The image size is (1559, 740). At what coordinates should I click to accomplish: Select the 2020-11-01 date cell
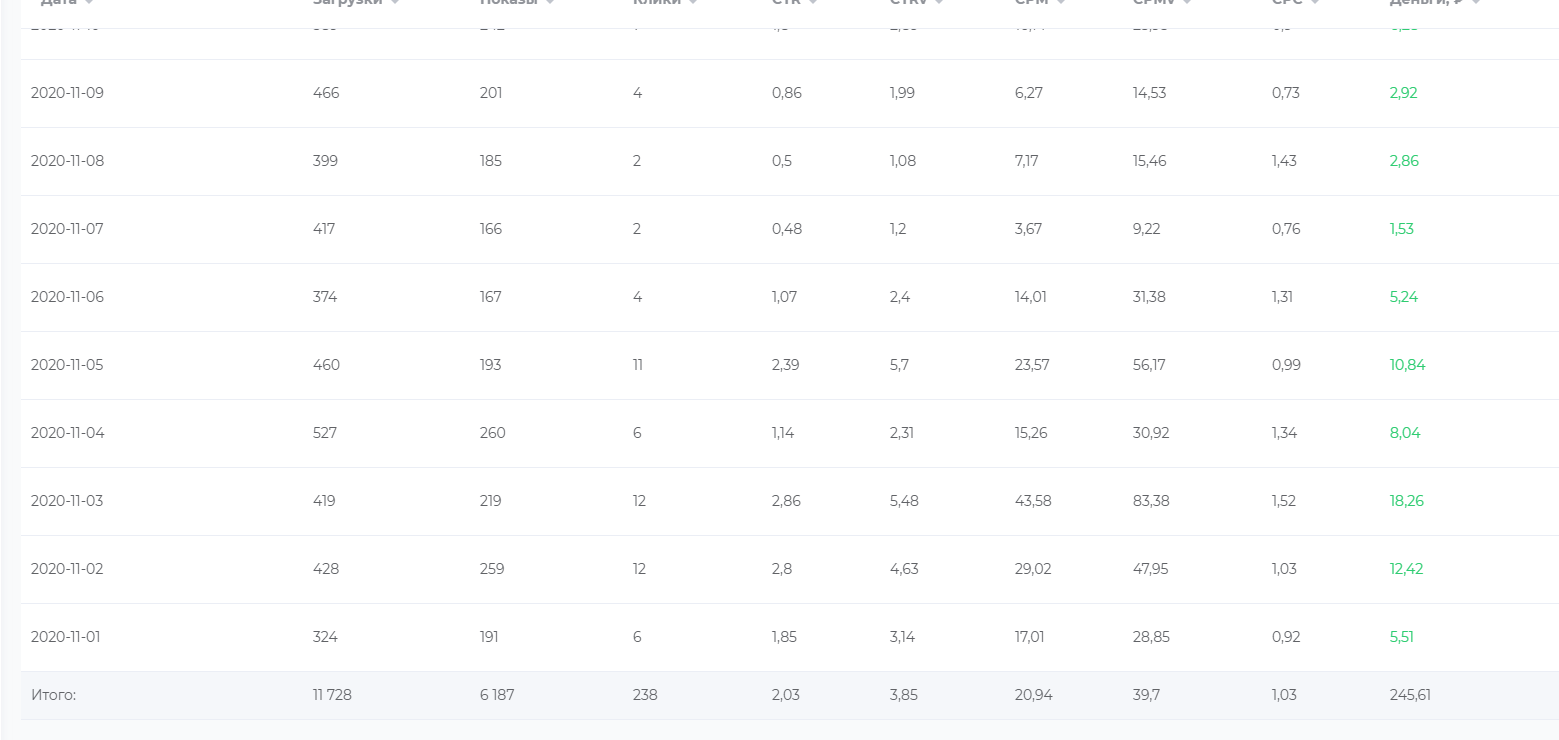tap(66, 637)
